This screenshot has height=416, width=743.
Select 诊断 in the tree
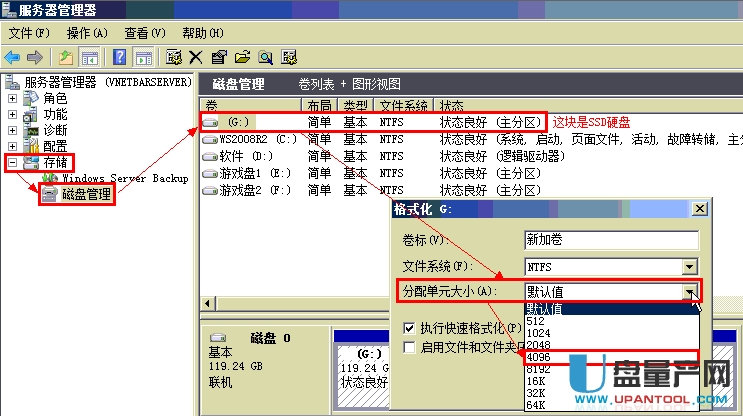55,131
